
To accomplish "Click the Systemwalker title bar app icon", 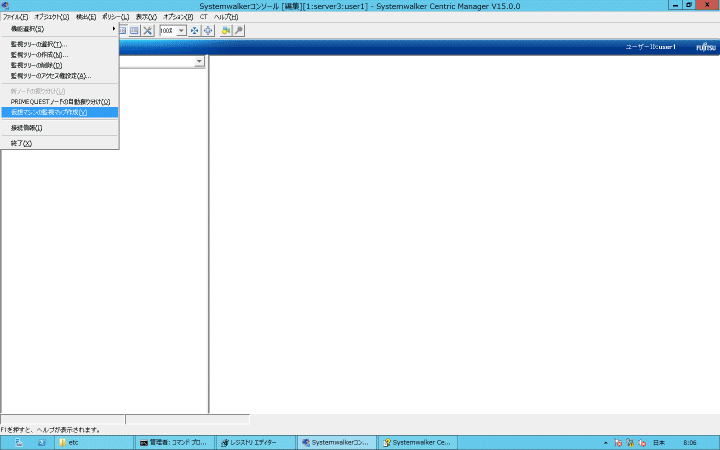I will click(x=5, y=6).
